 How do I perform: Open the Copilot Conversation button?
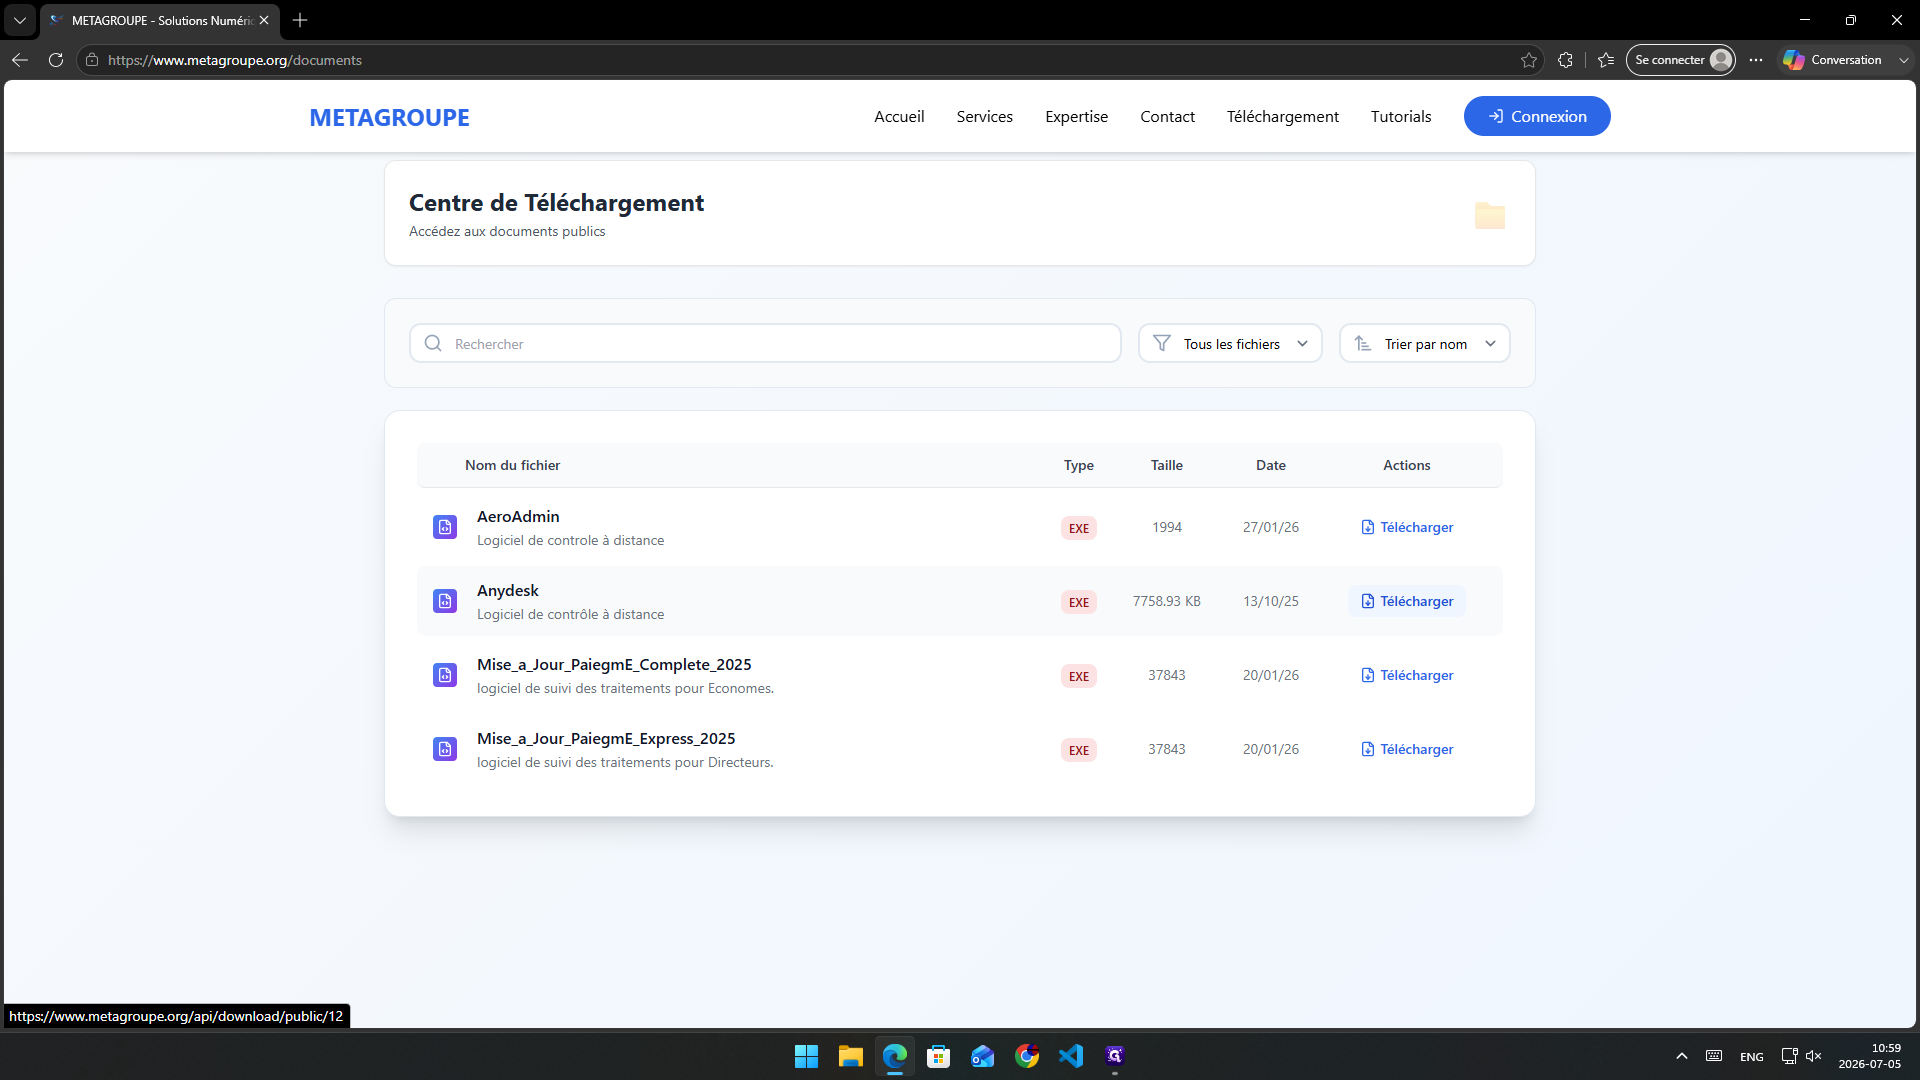[x=1832, y=60]
